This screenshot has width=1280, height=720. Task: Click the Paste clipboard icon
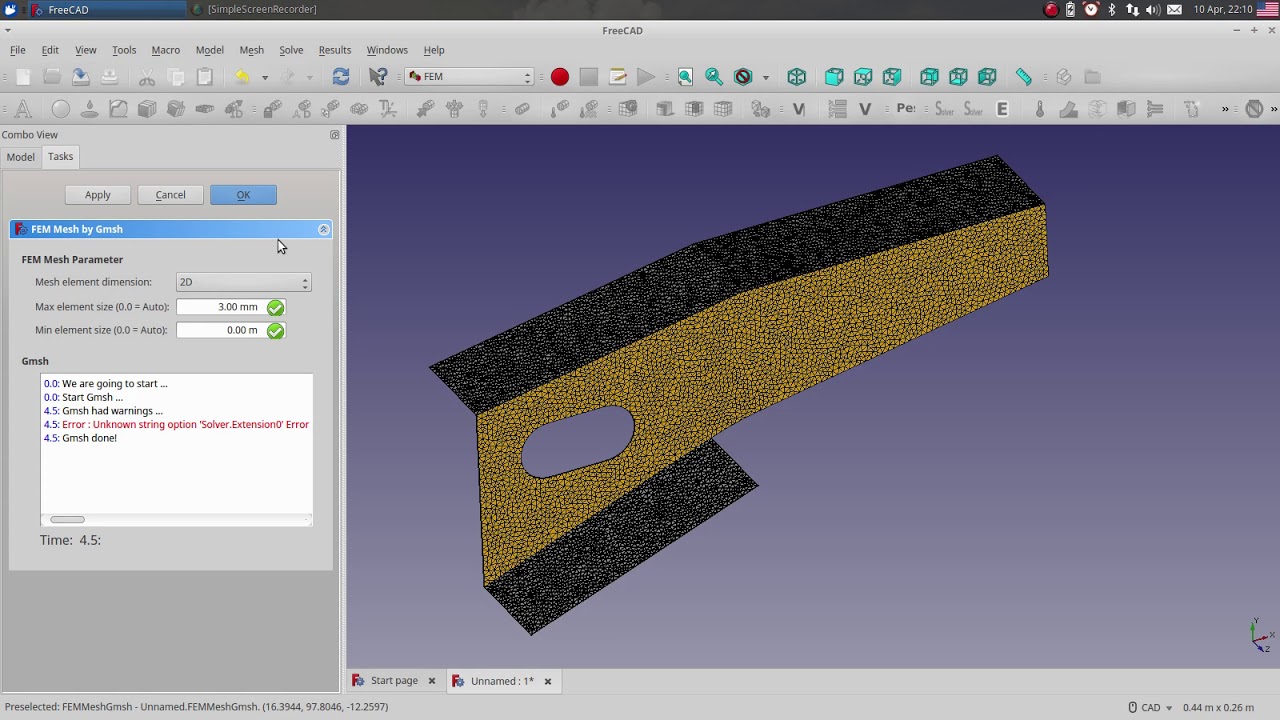point(205,77)
